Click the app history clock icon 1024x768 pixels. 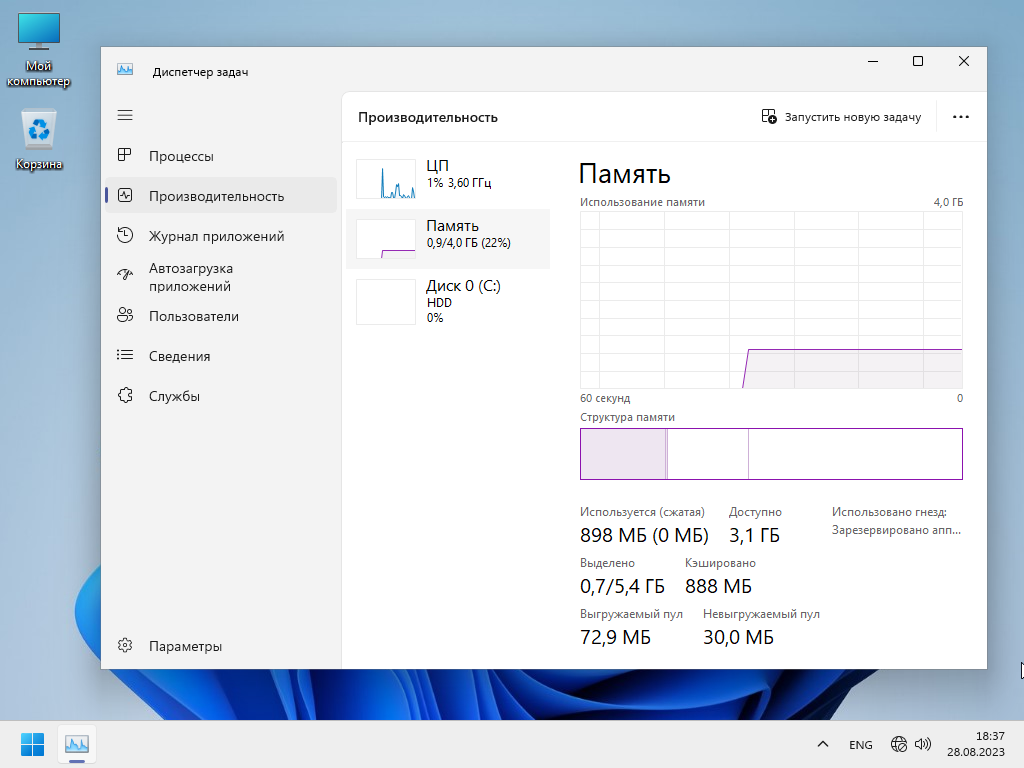coord(125,235)
